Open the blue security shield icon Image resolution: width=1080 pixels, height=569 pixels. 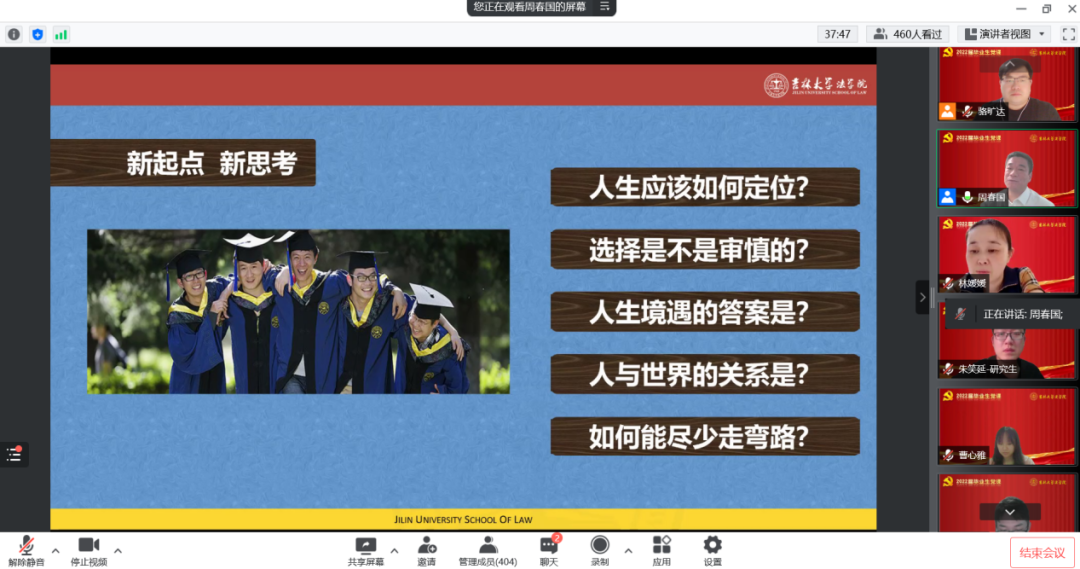[x=38, y=34]
